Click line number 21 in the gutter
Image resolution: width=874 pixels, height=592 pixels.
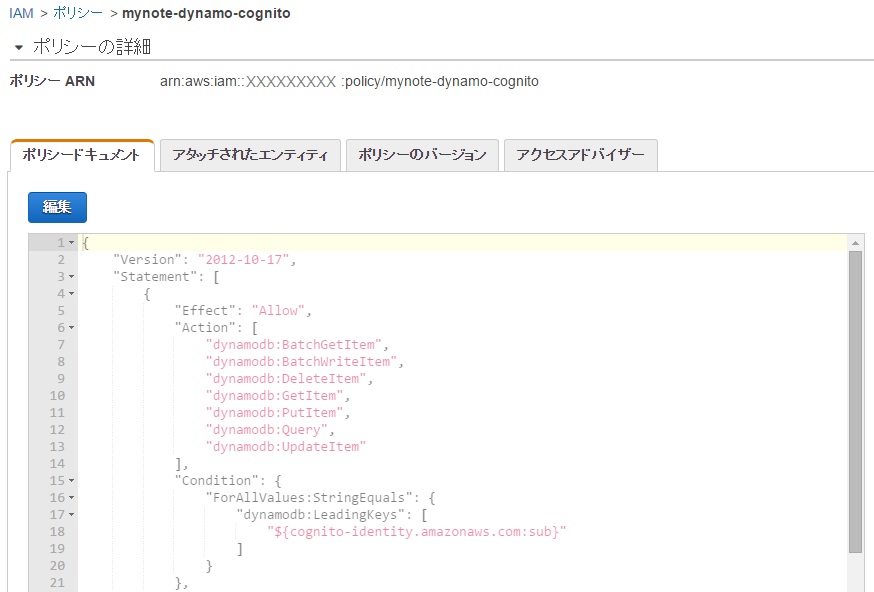57,583
